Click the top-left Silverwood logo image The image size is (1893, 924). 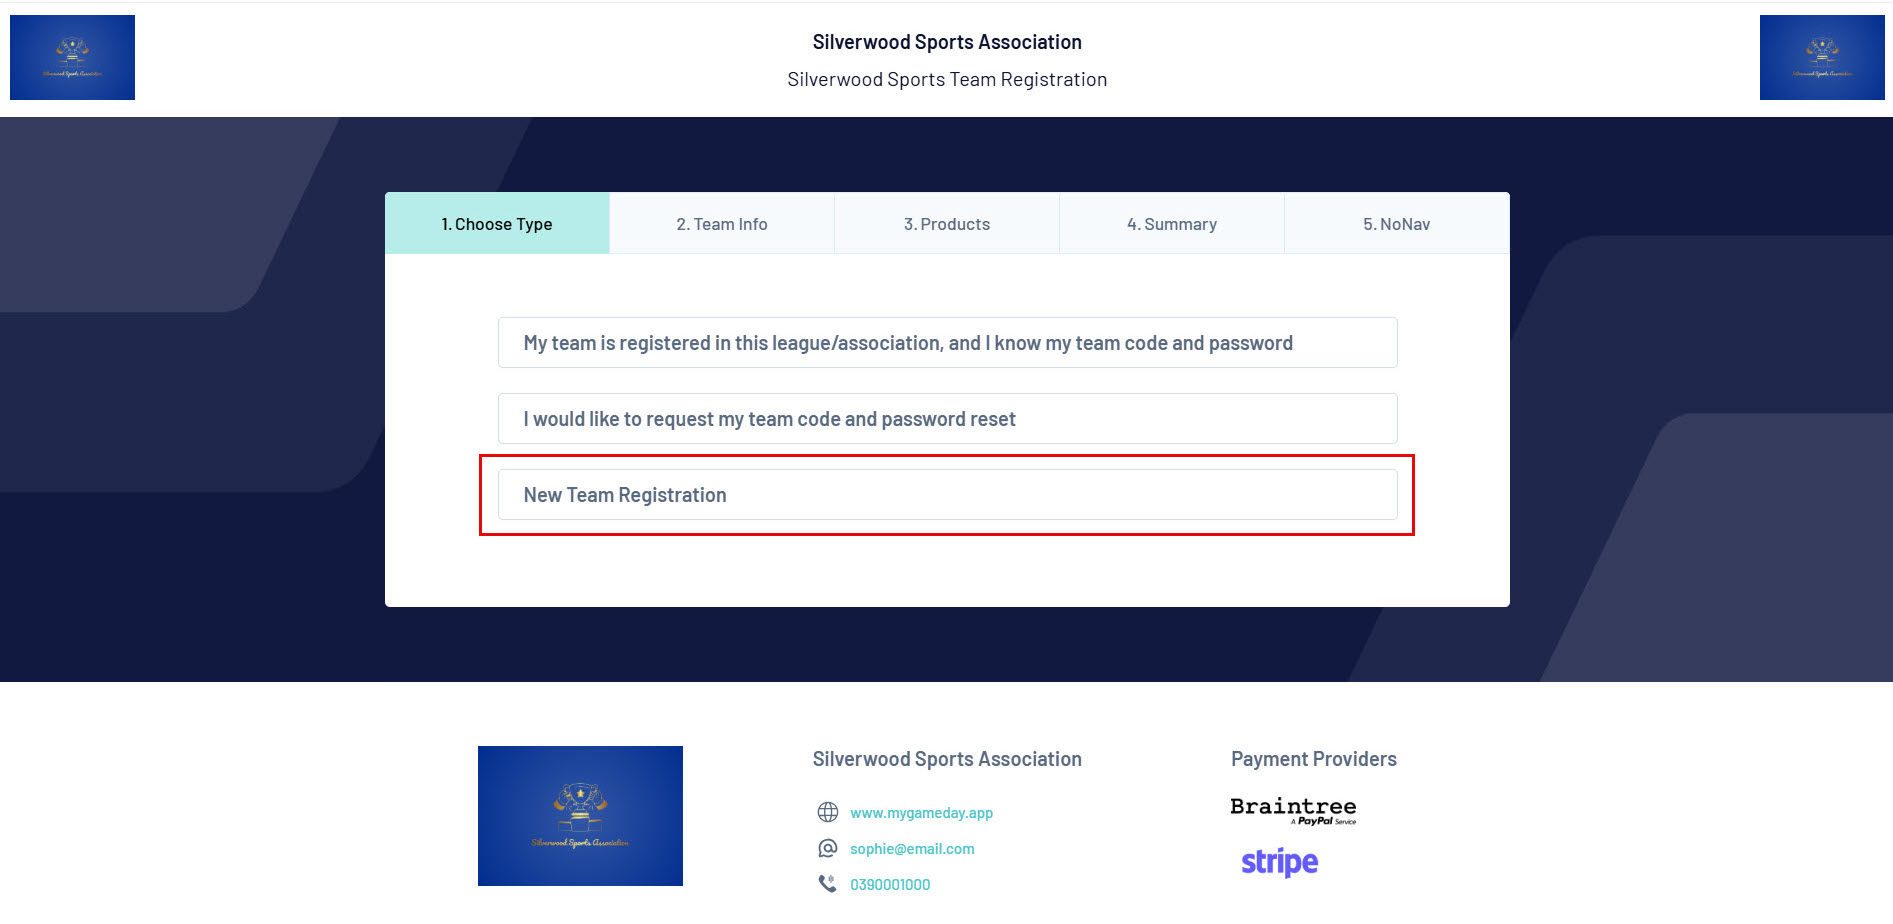[x=72, y=57]
